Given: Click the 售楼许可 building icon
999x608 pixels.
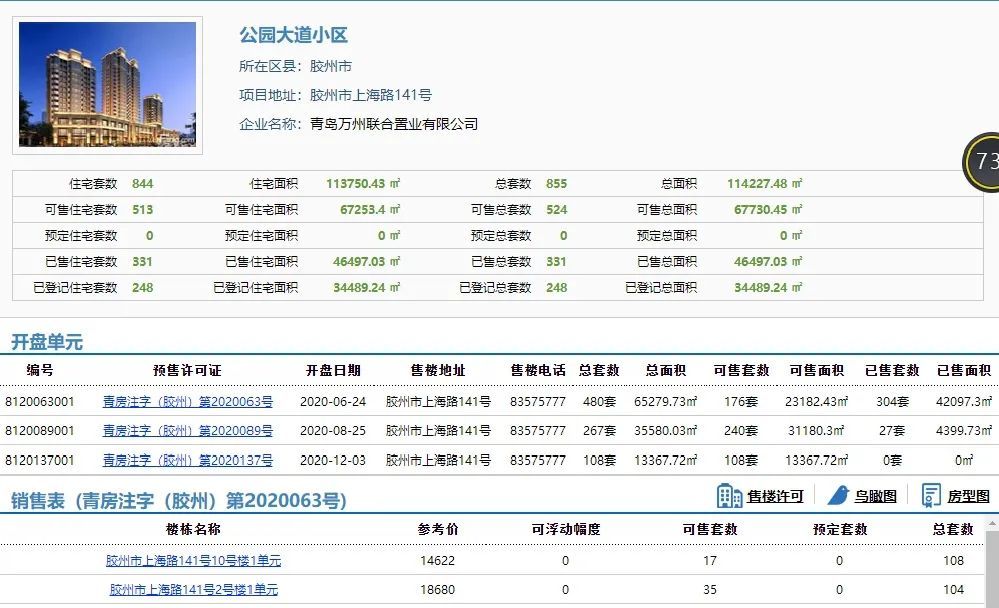Looking at the screenshot, I should (729, 495).
